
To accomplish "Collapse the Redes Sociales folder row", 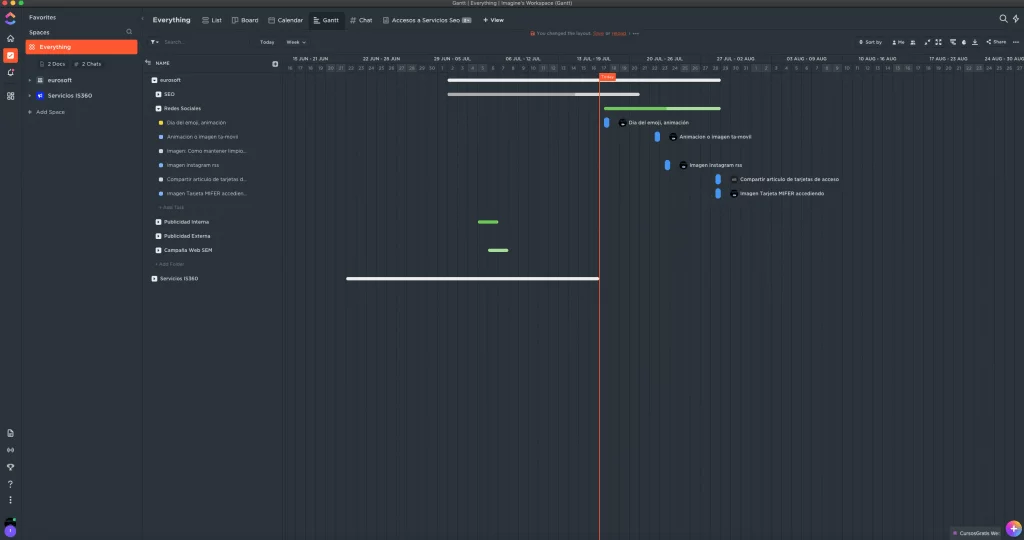I will (x=158, y=108).
